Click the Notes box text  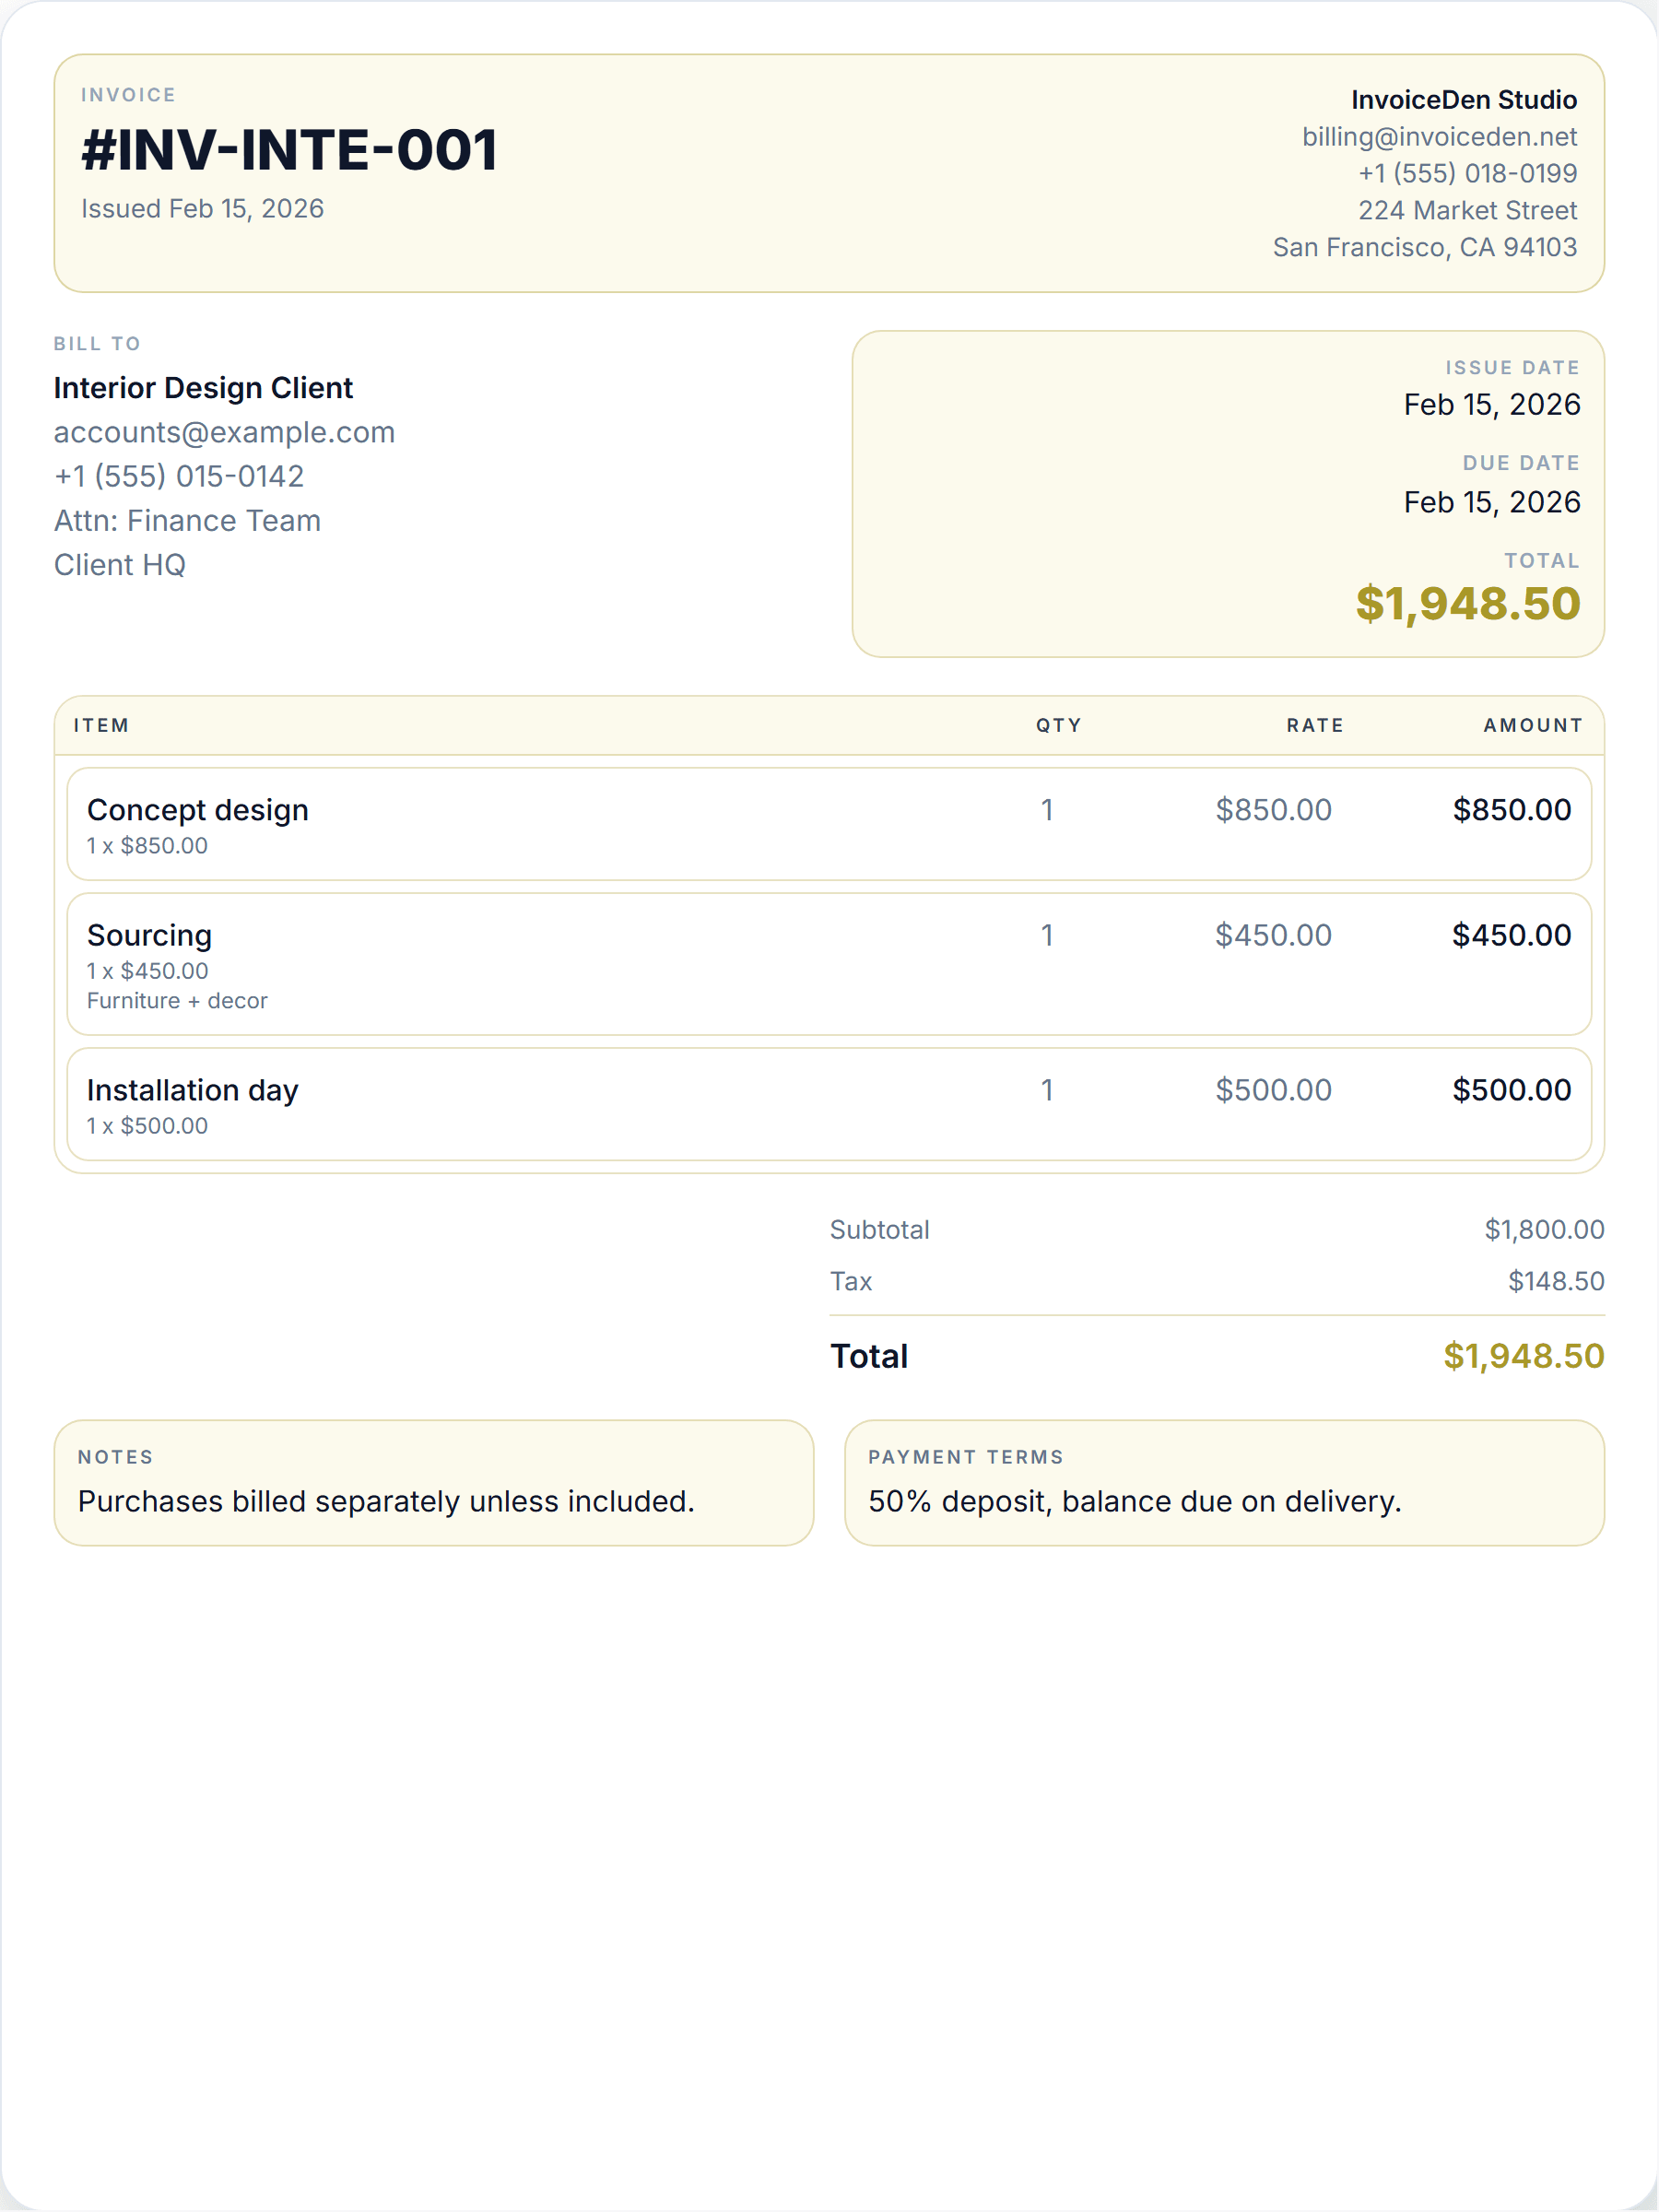pos(386,1501)
